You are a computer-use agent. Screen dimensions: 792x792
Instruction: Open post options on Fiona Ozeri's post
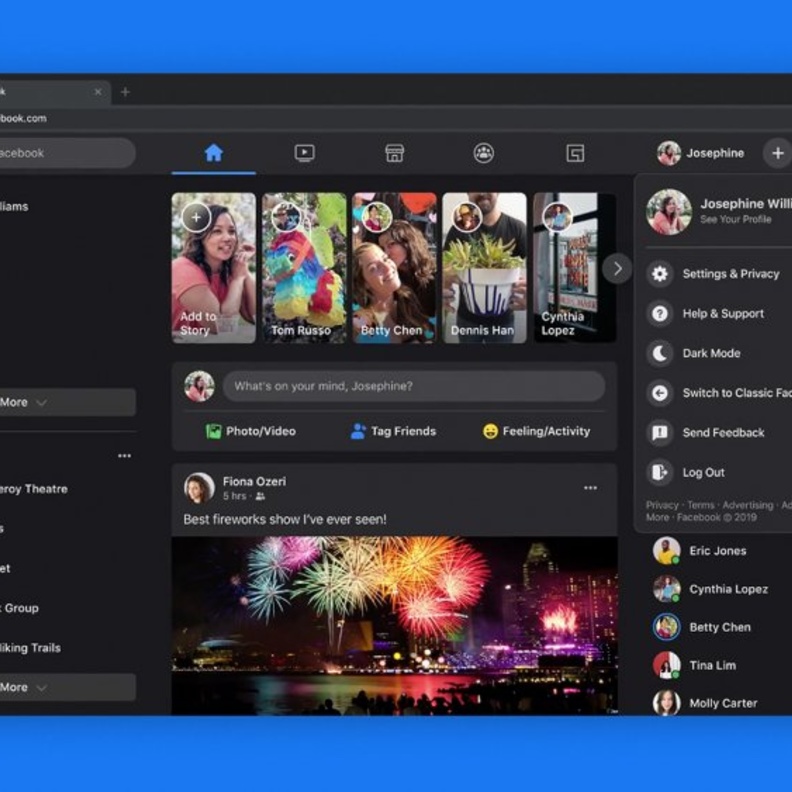pos(590,488)
